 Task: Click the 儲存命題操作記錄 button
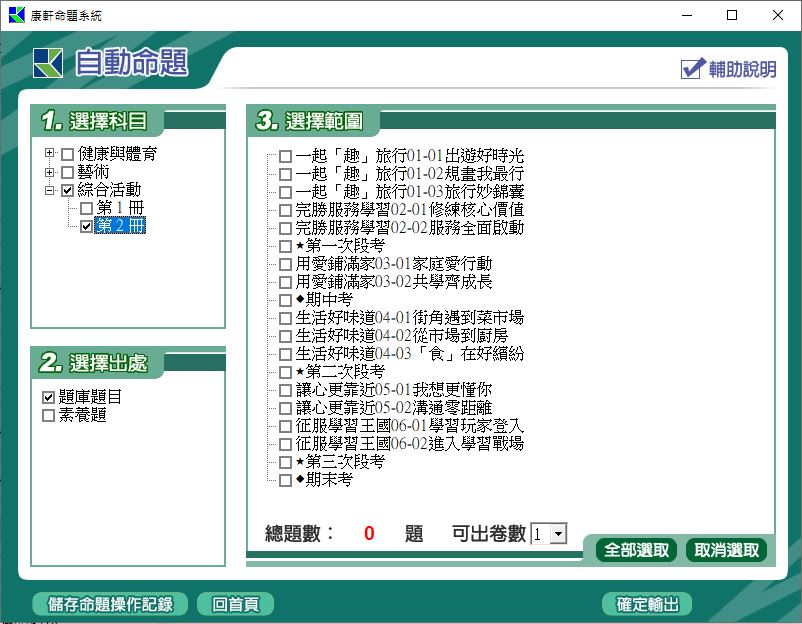click(x=109, y=604)
